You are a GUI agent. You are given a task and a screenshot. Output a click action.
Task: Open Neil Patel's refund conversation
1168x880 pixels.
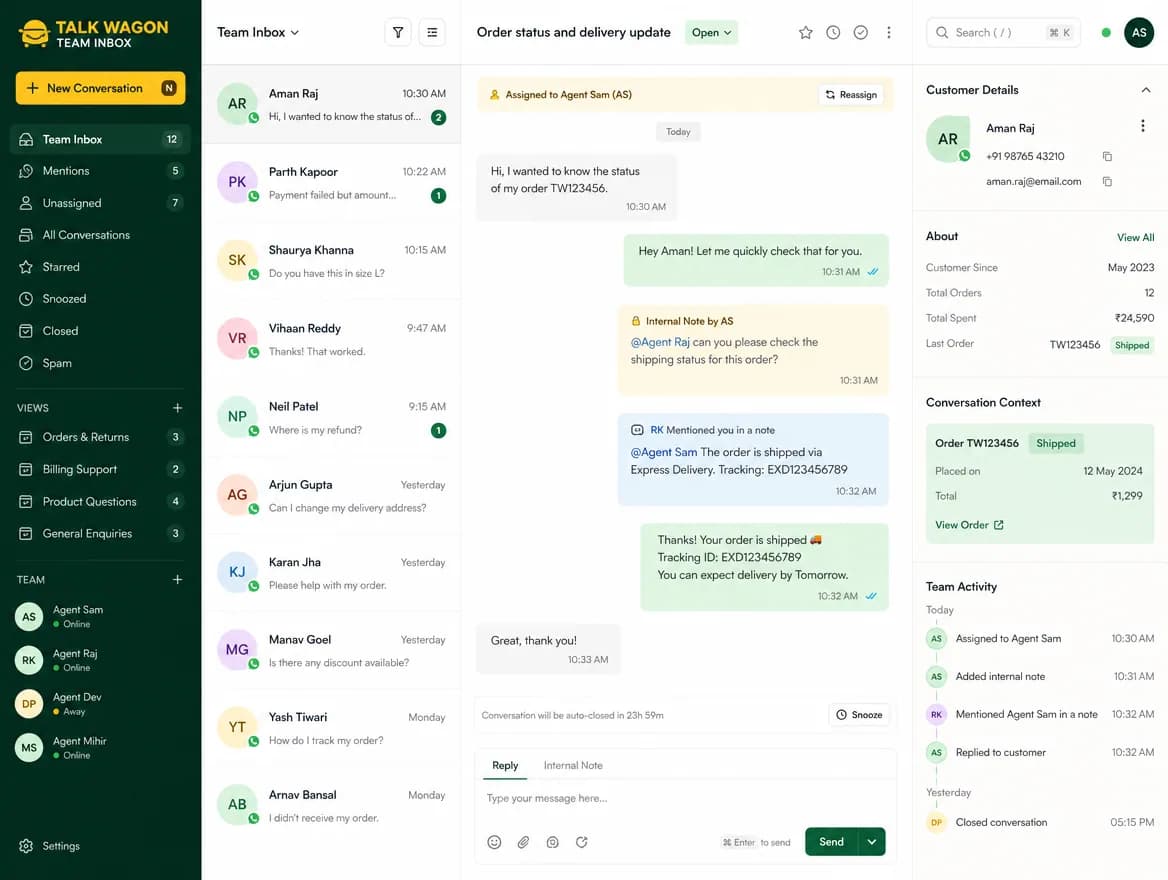(331, 418)
